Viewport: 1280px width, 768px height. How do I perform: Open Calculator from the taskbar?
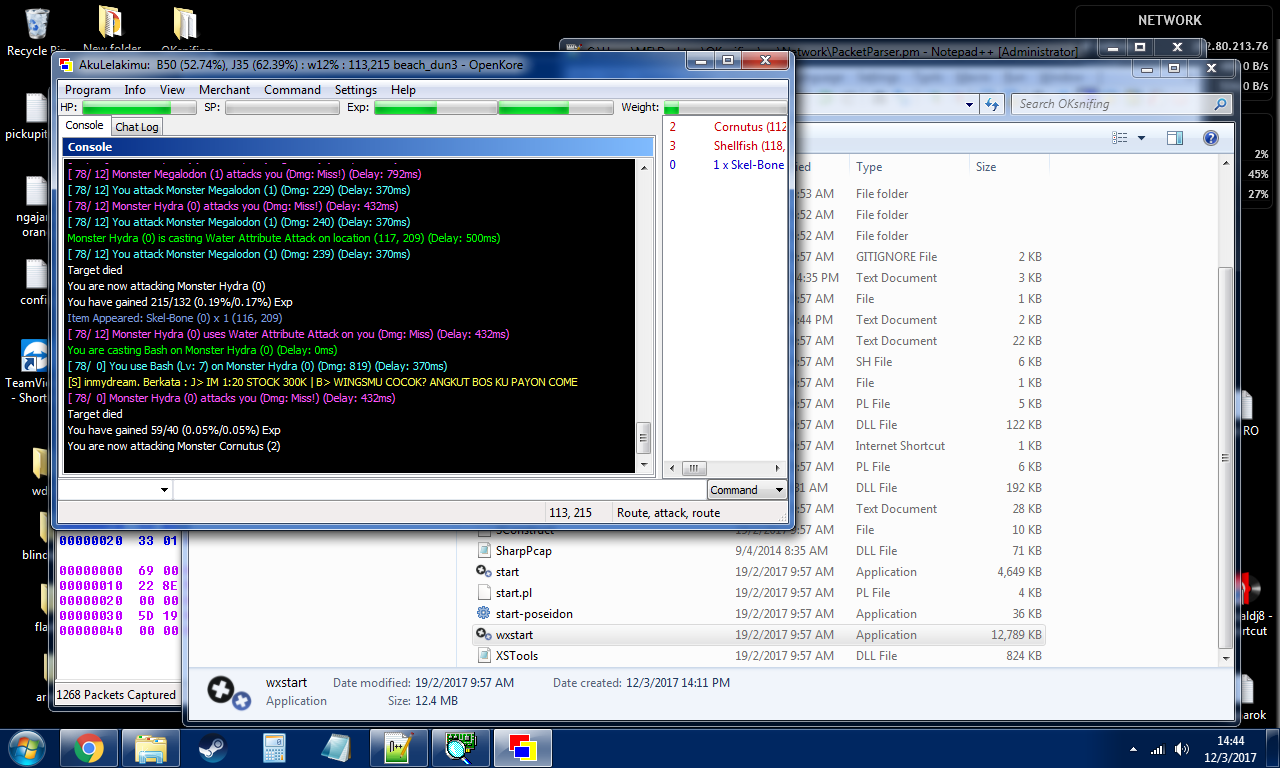tap(274, 748)
